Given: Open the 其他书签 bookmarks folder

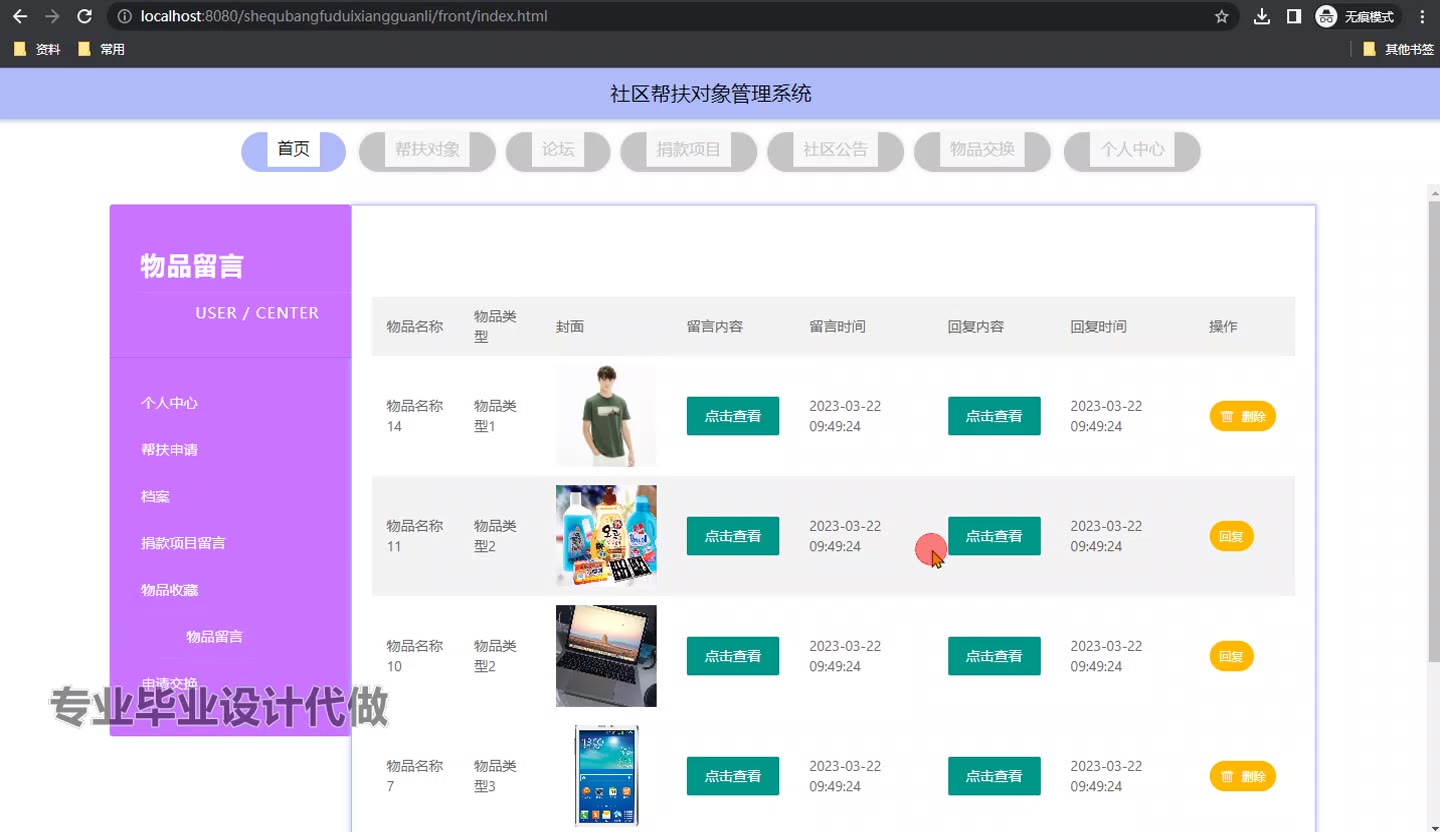Looking at the screenshot, I should point(1398,49).
